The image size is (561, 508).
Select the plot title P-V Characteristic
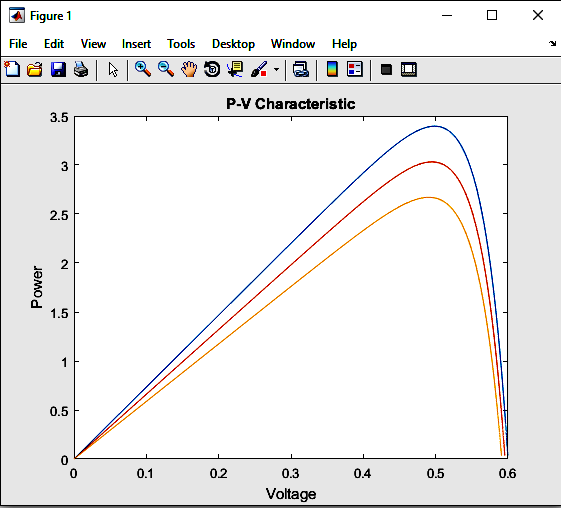[x=291, y=104]
